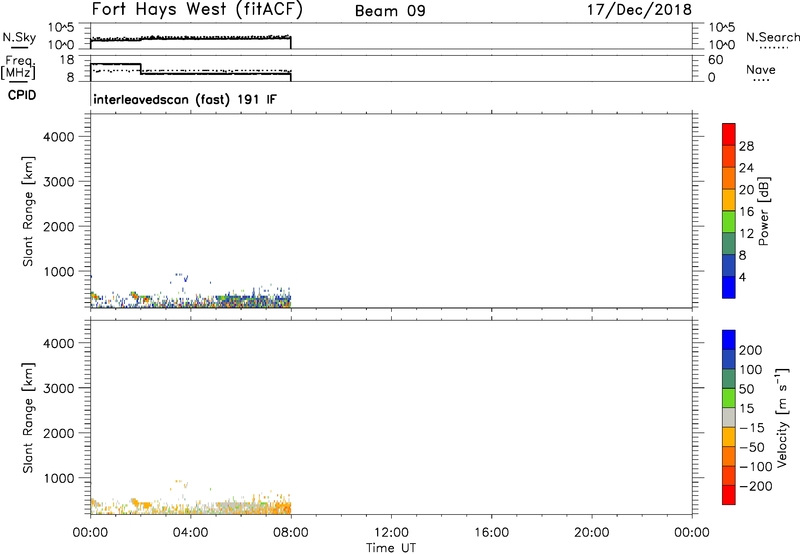The width and height of the screenshot is (800, 554).
Task: Select the Nave dotted legend marker
Action: pos(761,81)
